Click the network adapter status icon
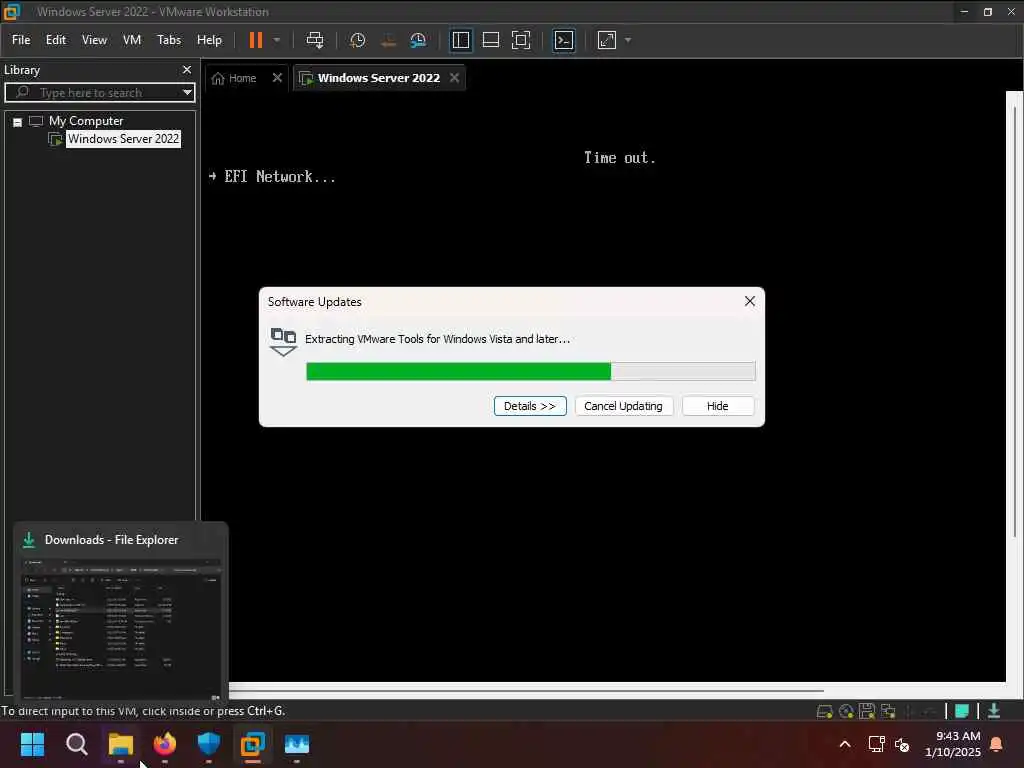The height and width of the screenshot is (768, 1024). (888, 711)
